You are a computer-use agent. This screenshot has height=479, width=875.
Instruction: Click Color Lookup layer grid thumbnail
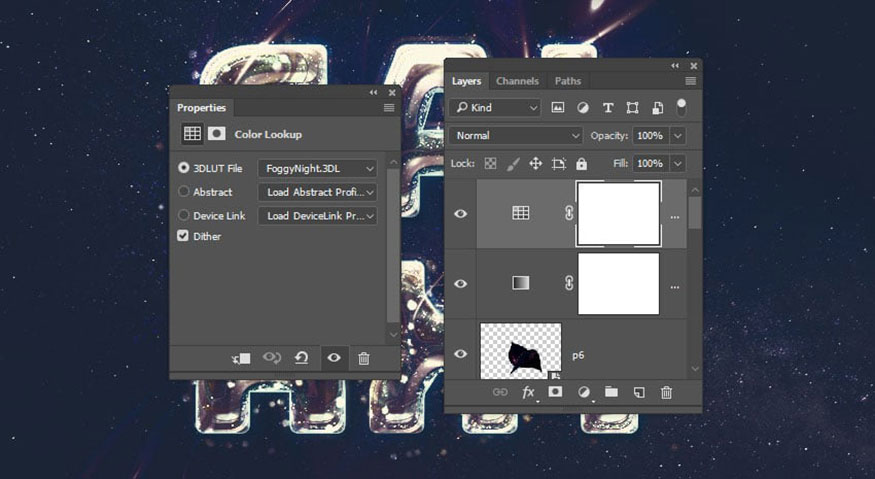tap(521, 213)
